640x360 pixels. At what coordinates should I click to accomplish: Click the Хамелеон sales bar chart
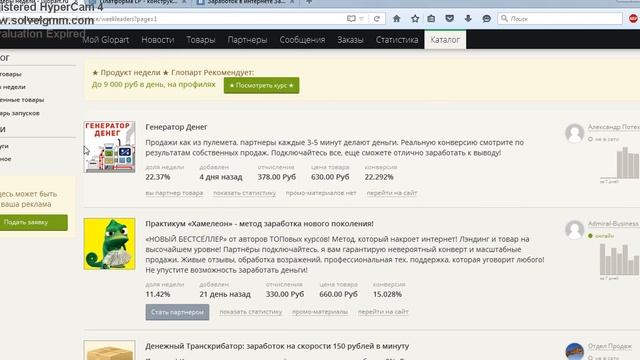[619, 260]
